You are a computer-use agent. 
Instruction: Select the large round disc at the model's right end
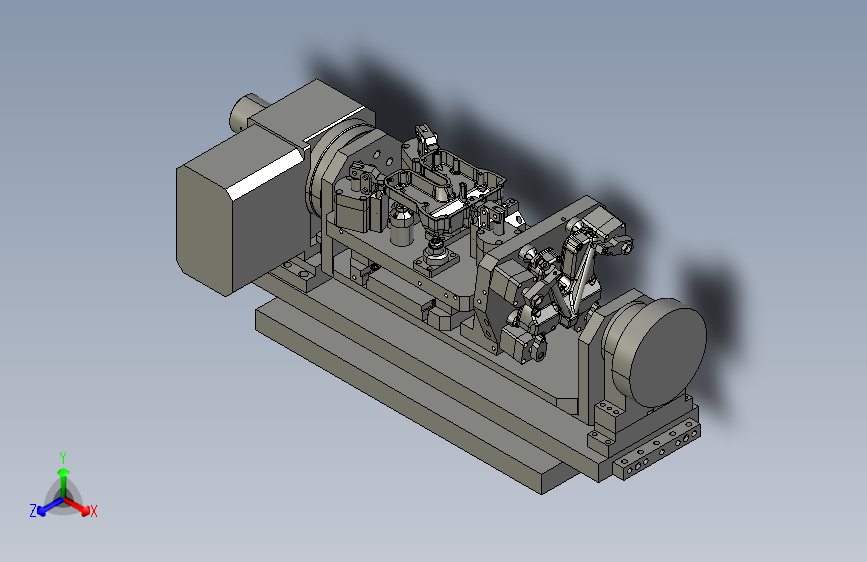(667, 353)
